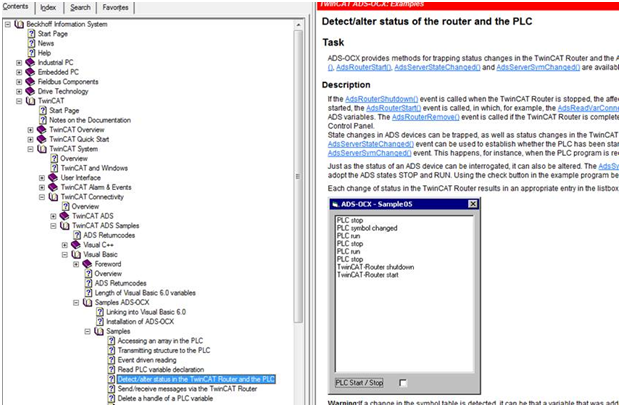Screen dimensions: 621x407
Task: Click the Visual C++ book icon
Action: click(x=76, y=245)
